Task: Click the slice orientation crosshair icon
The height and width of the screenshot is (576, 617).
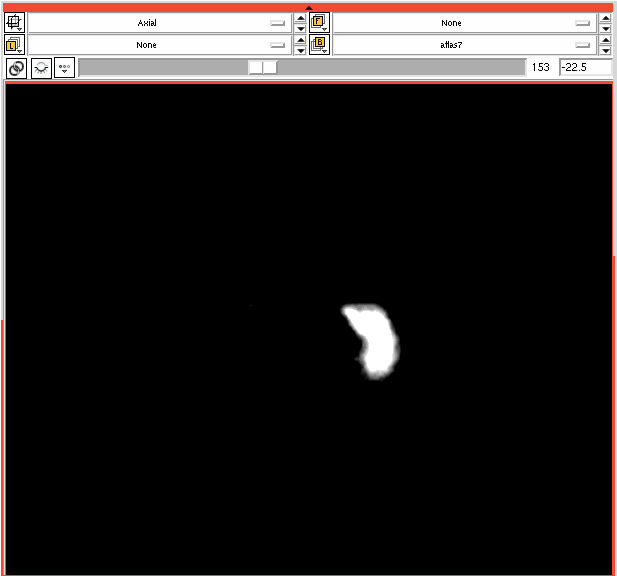Action: 16,23
